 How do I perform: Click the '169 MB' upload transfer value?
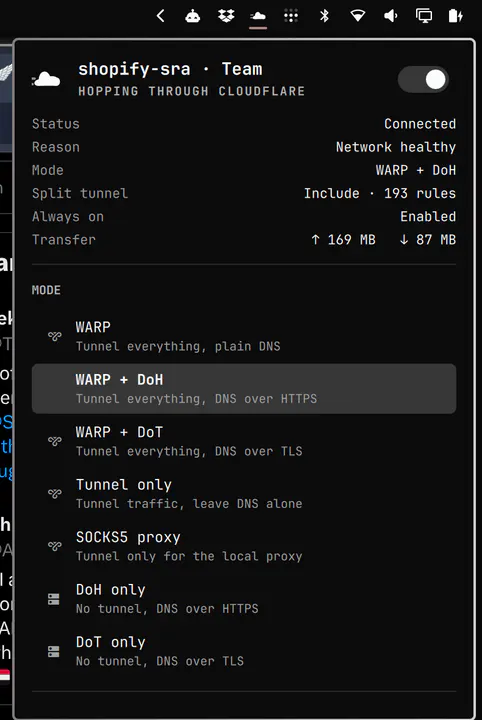(x=343, y=240)
